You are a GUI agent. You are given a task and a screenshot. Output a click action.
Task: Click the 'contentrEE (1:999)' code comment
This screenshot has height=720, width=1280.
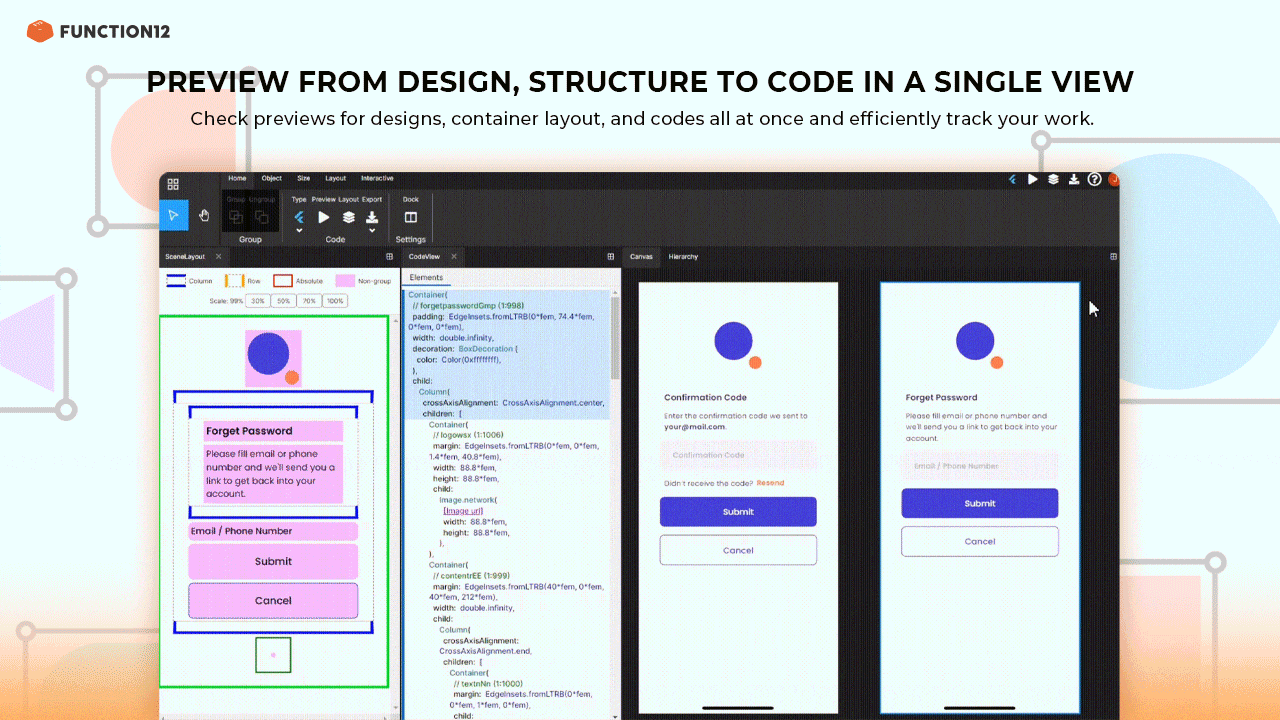pyautogui.click(x=472, y=576)
